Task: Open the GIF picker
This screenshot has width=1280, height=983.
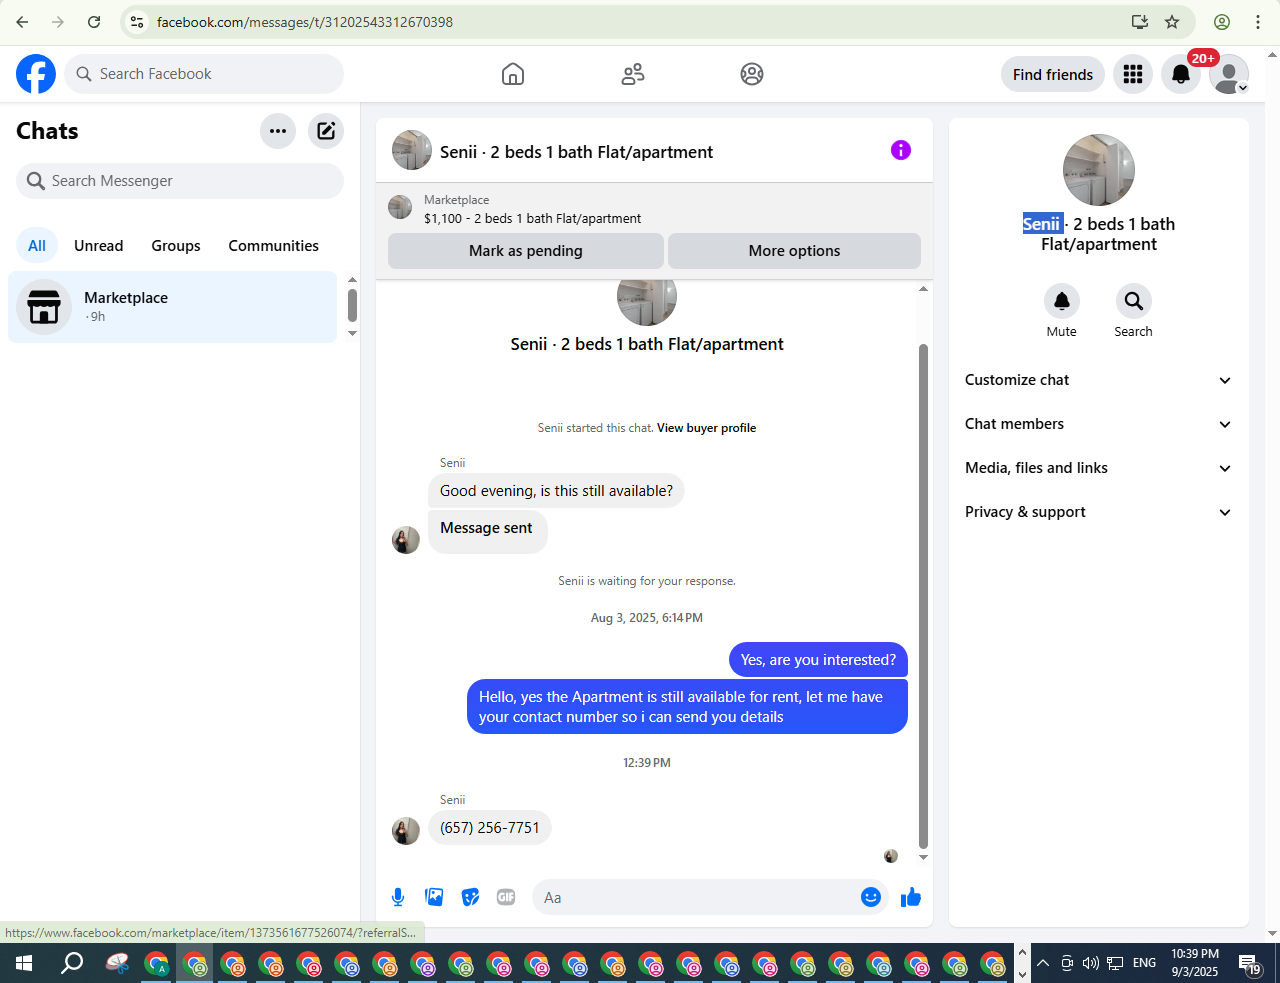Action: click(506, 897)
